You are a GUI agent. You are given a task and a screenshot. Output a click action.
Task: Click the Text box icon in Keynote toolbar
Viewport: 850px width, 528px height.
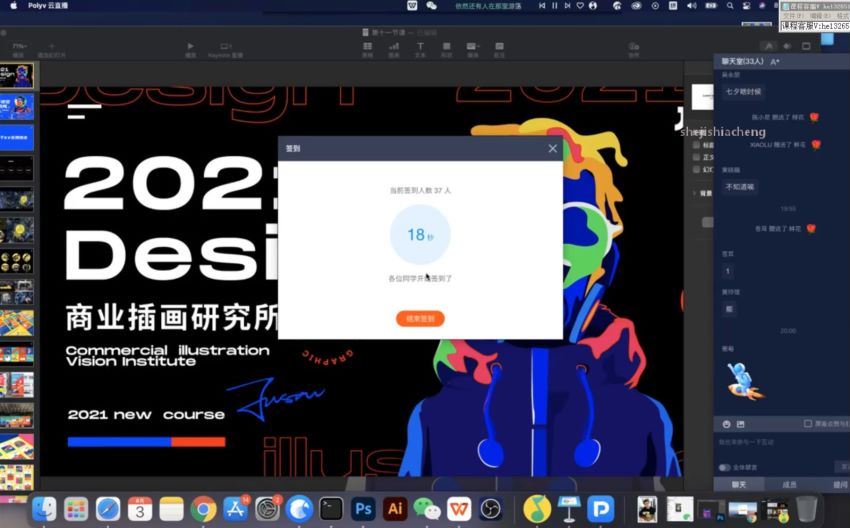pos(420,47)
